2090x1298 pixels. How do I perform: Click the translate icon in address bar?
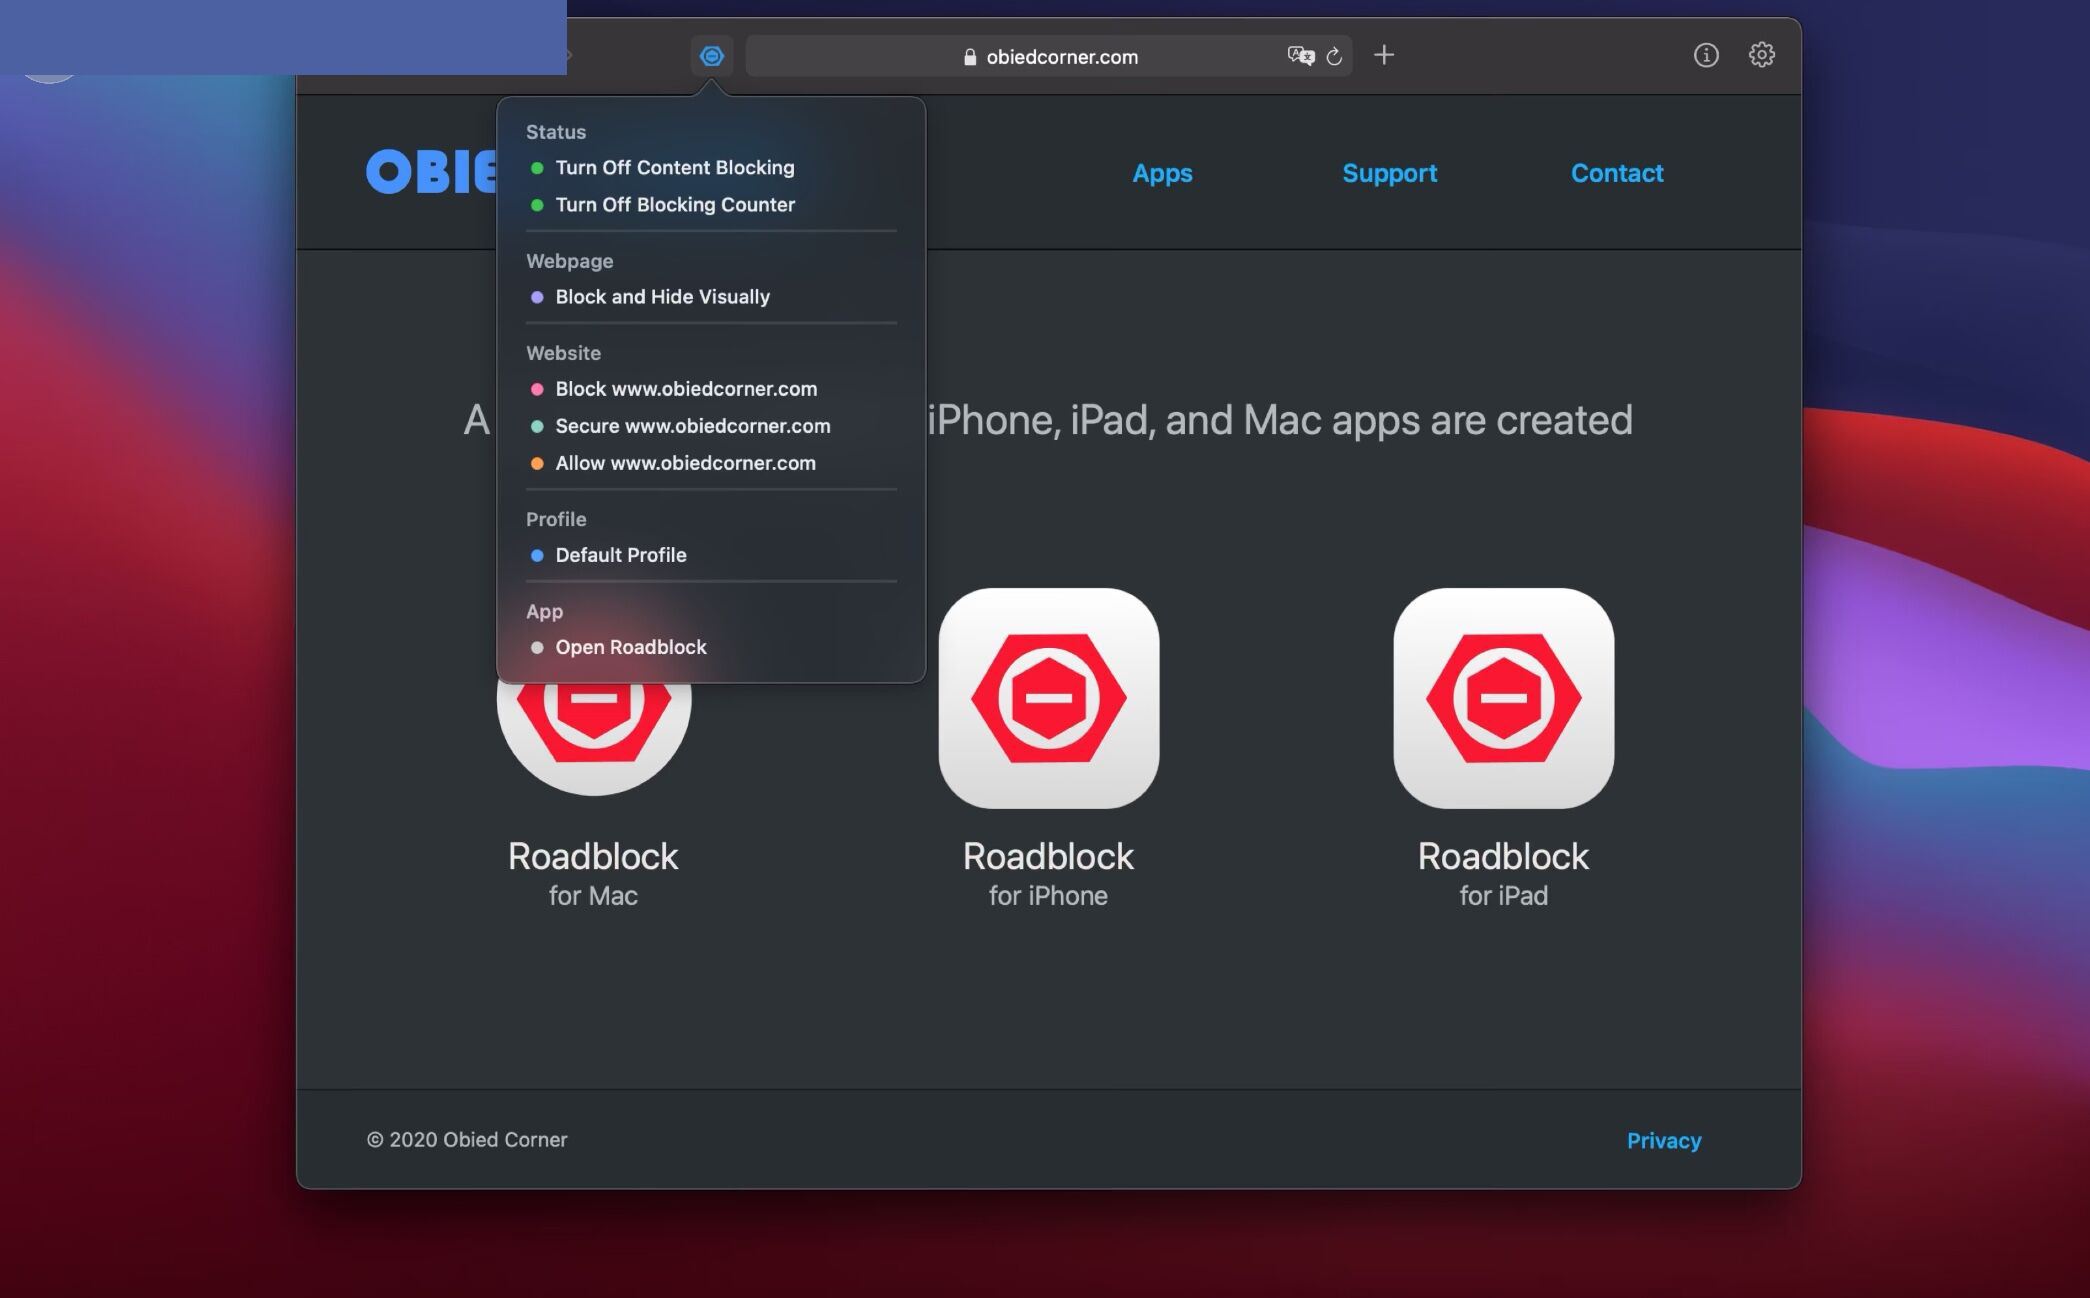[1300, 56]
